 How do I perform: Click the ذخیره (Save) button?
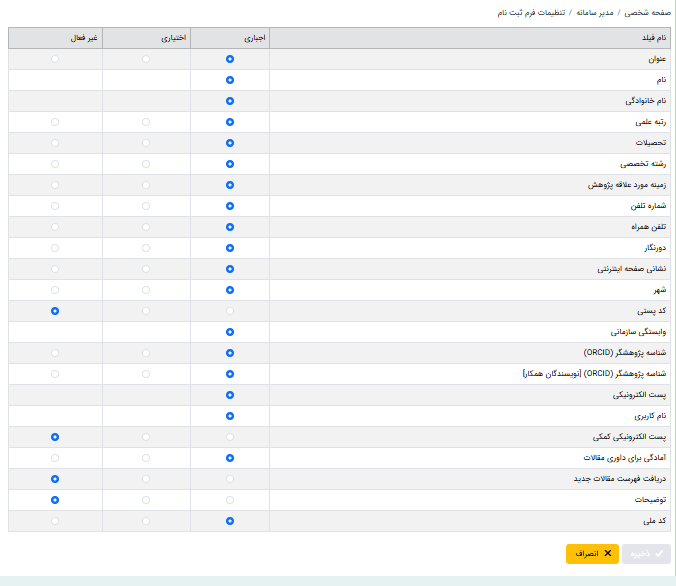[647, 553]
